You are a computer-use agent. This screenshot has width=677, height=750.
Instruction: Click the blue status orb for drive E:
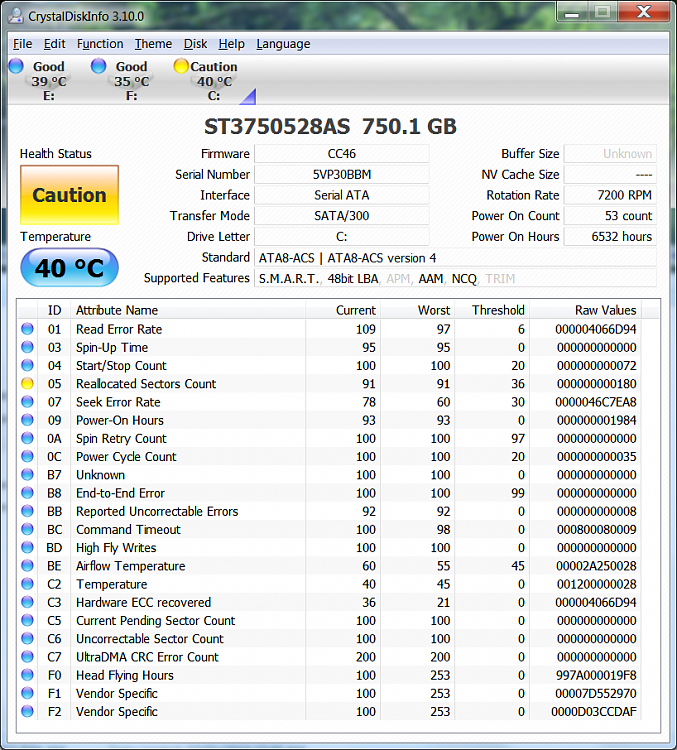click(16, 66)
